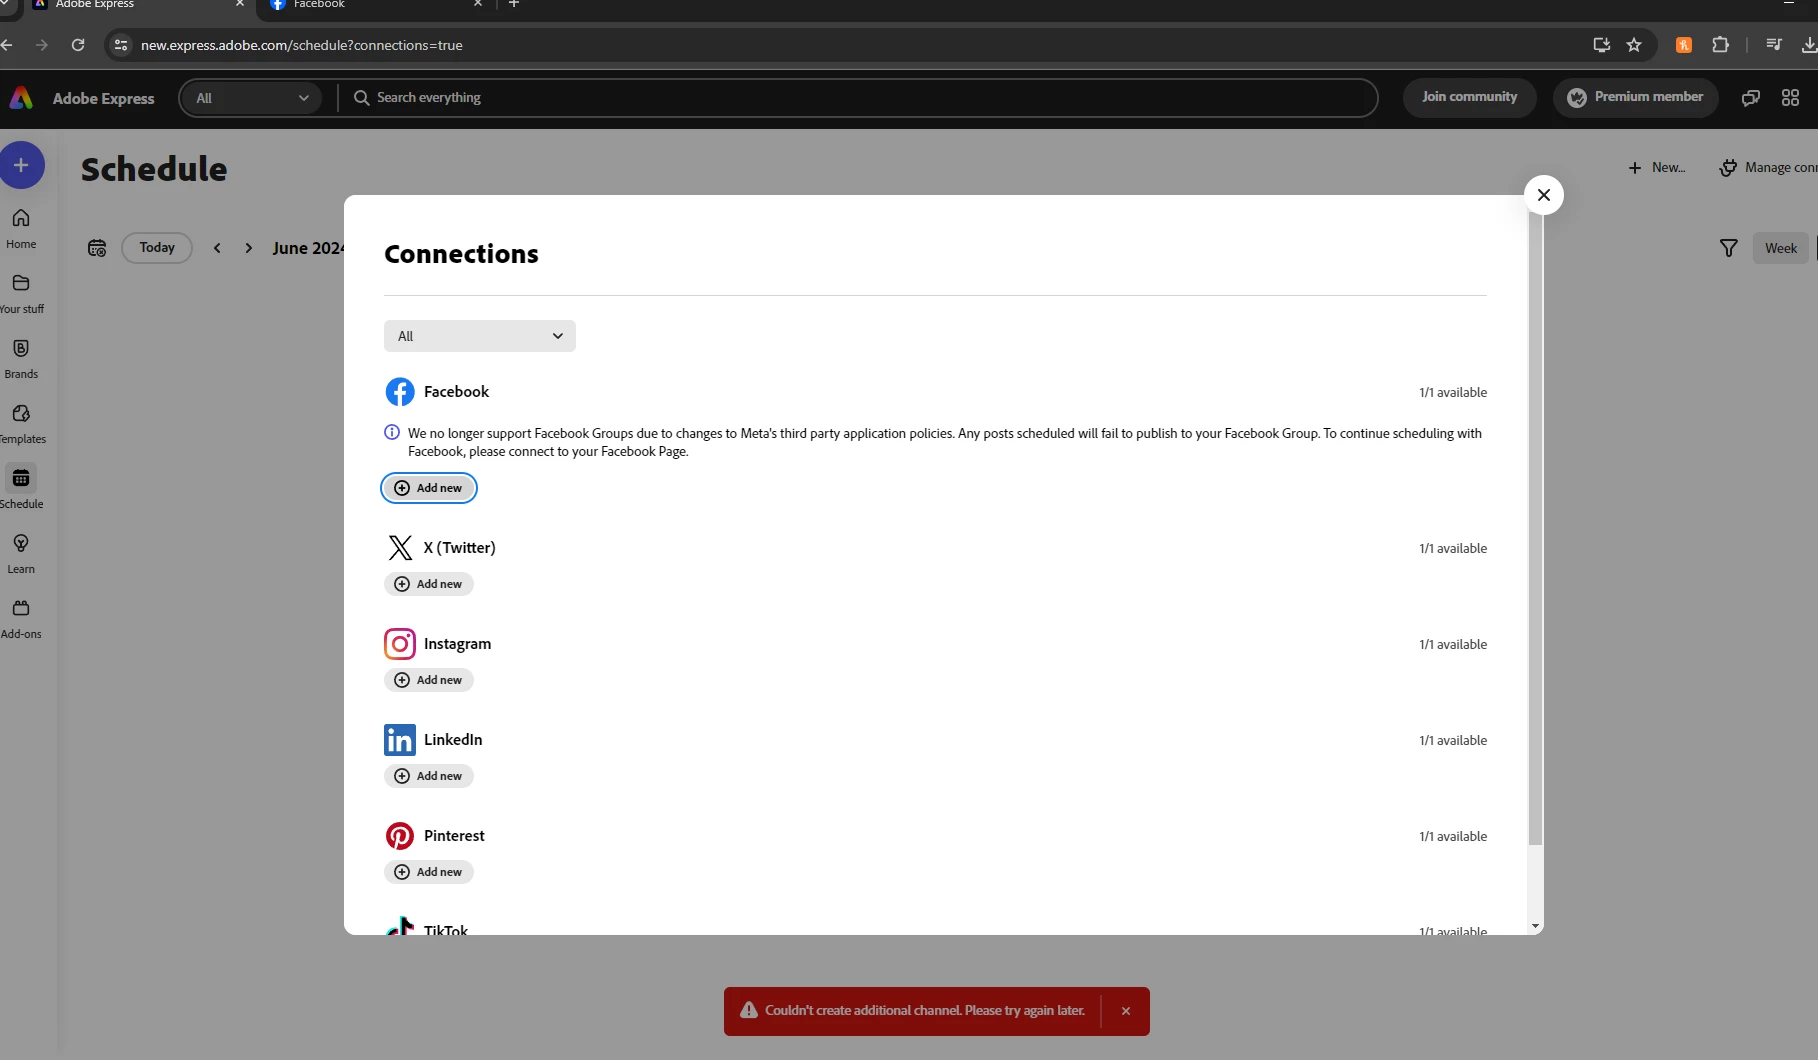Click the Pinterest logo icon

(x=400, y=836)
